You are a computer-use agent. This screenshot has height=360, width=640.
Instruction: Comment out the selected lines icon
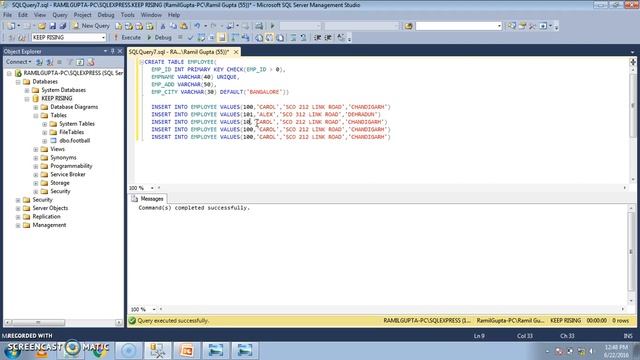[293, 37]
